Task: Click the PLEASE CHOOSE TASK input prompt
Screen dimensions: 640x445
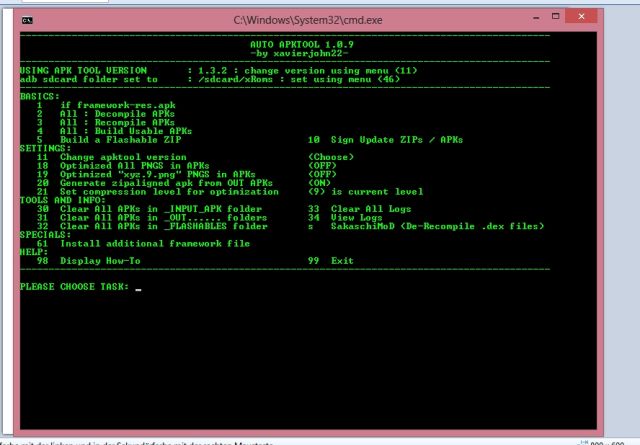Action: point(76,288)
